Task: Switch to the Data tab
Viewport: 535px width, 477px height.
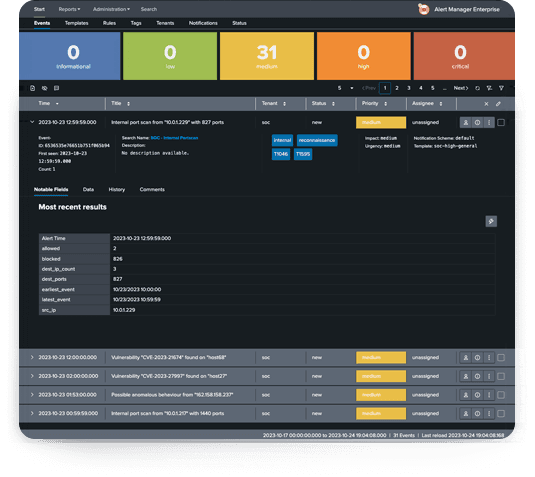Action: (x=88, y=189)
